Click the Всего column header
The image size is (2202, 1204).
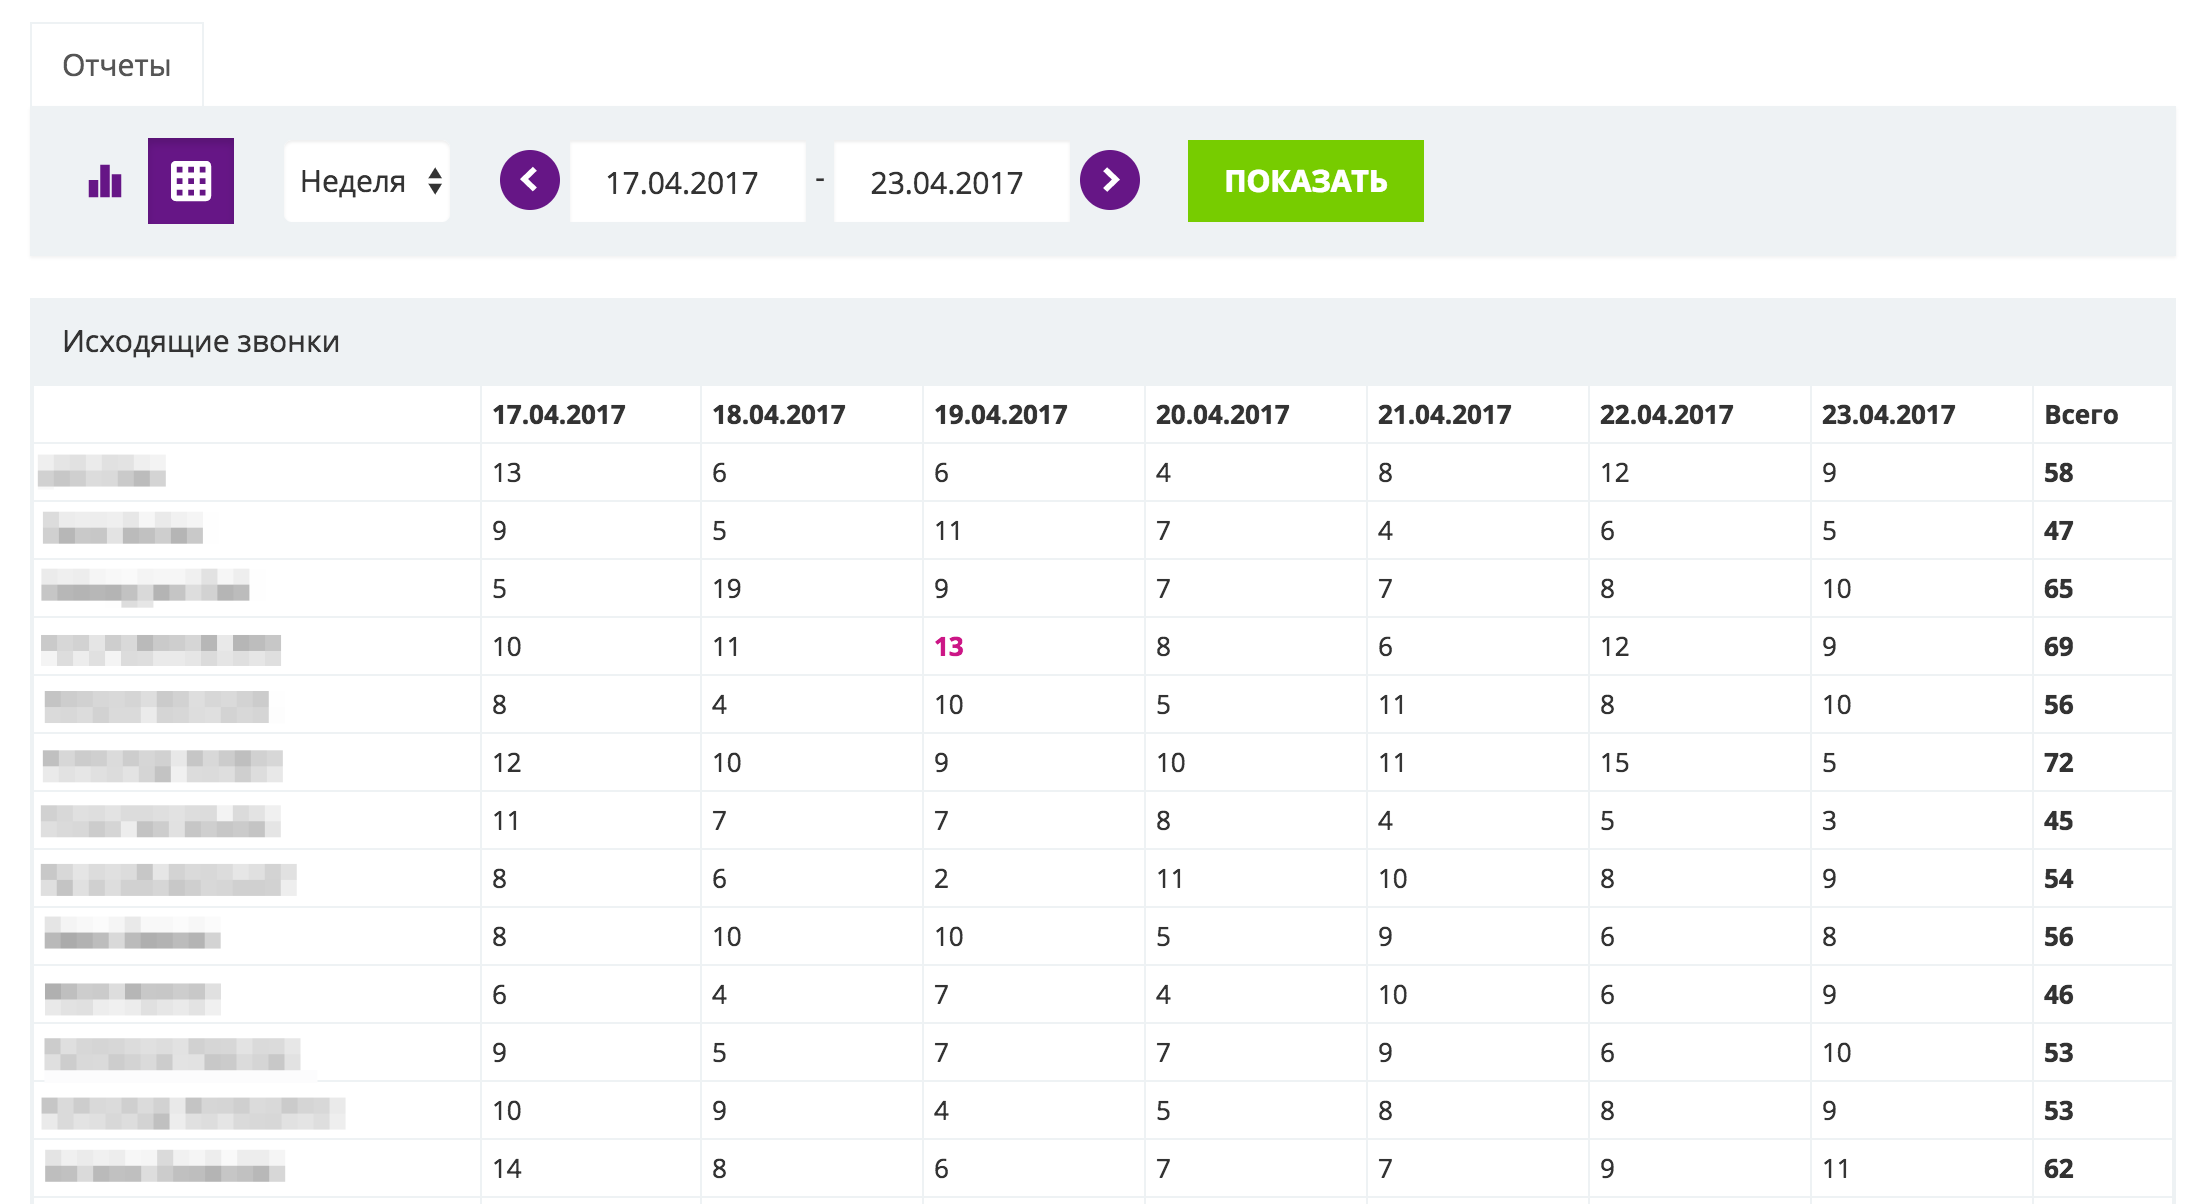point(2080,415)
